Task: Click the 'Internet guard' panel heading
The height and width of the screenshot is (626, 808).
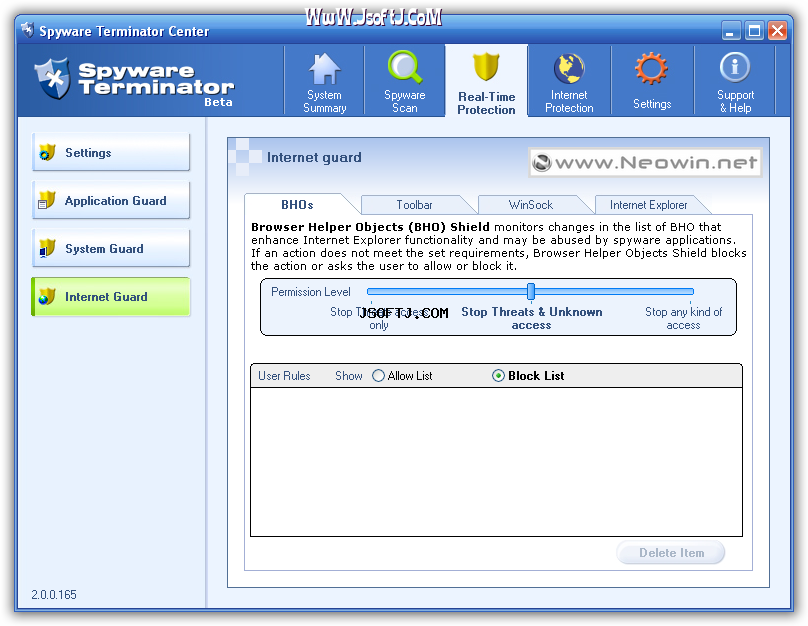Action: click(314, 157)
